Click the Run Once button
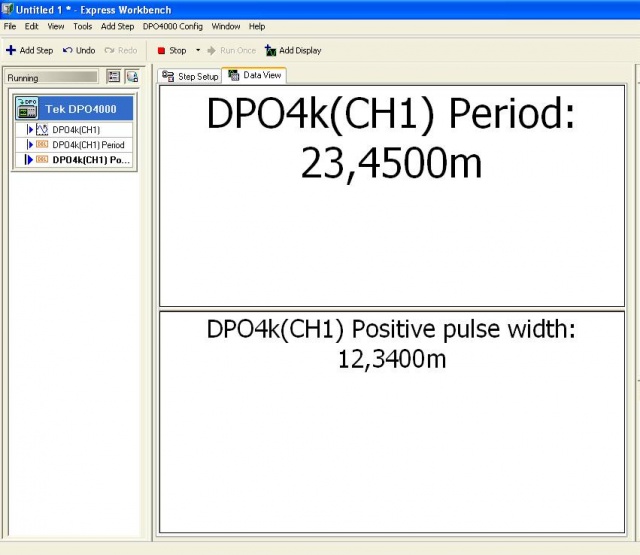The height and width of the screenshot is (555, 640). (x=231, y=51)
